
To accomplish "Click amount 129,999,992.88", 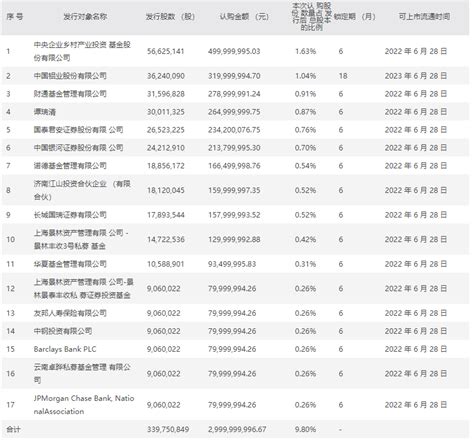I will pos(234,239).
